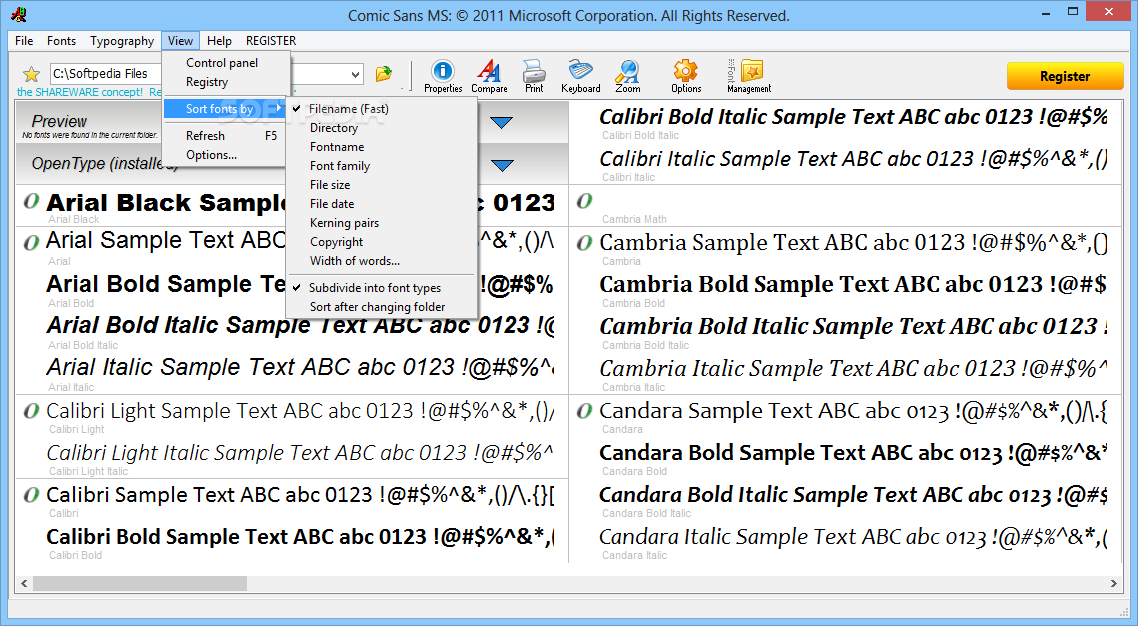Image resolution: width=1138 pixels, height=626 pixels.
Task: Select Arial Italic sample text
Action: [x=300, y=368]
